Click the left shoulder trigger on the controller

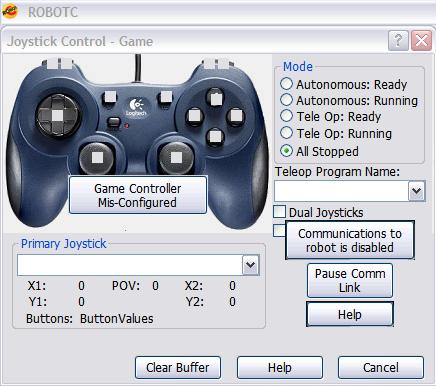click(57, 63)
